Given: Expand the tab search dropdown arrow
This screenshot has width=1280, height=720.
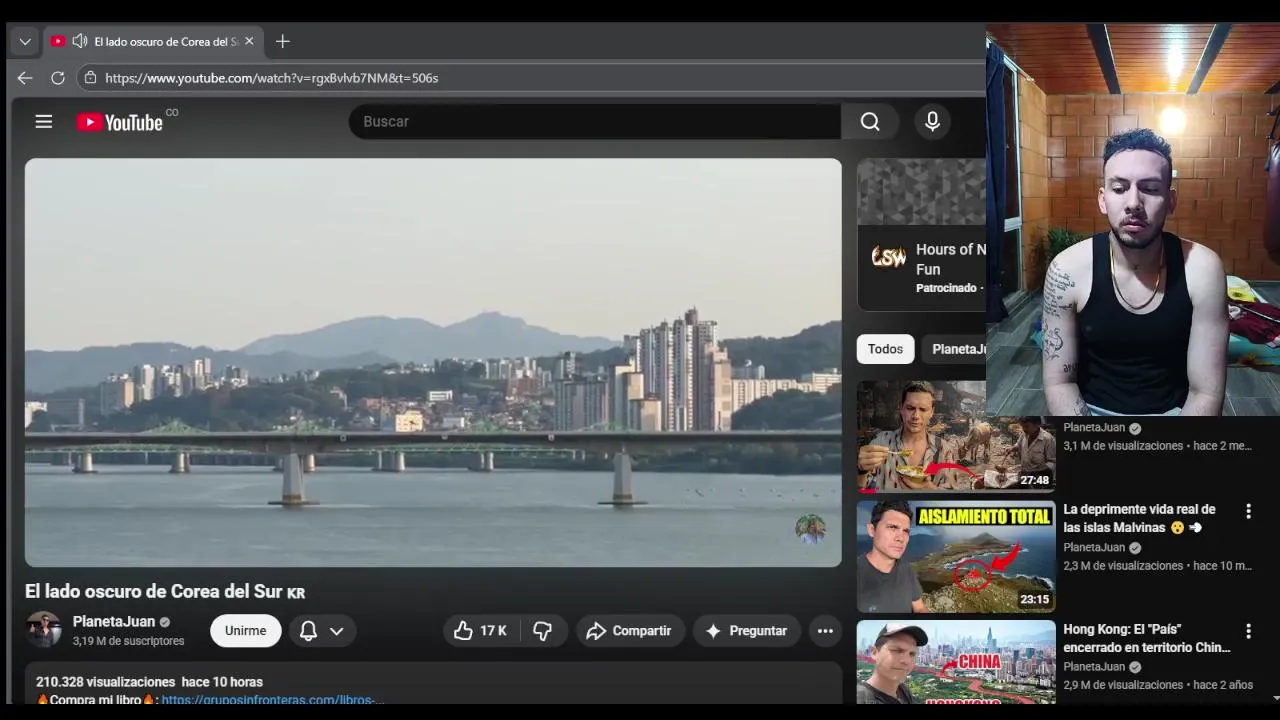Looking at the screenshot, I should 25,41.
